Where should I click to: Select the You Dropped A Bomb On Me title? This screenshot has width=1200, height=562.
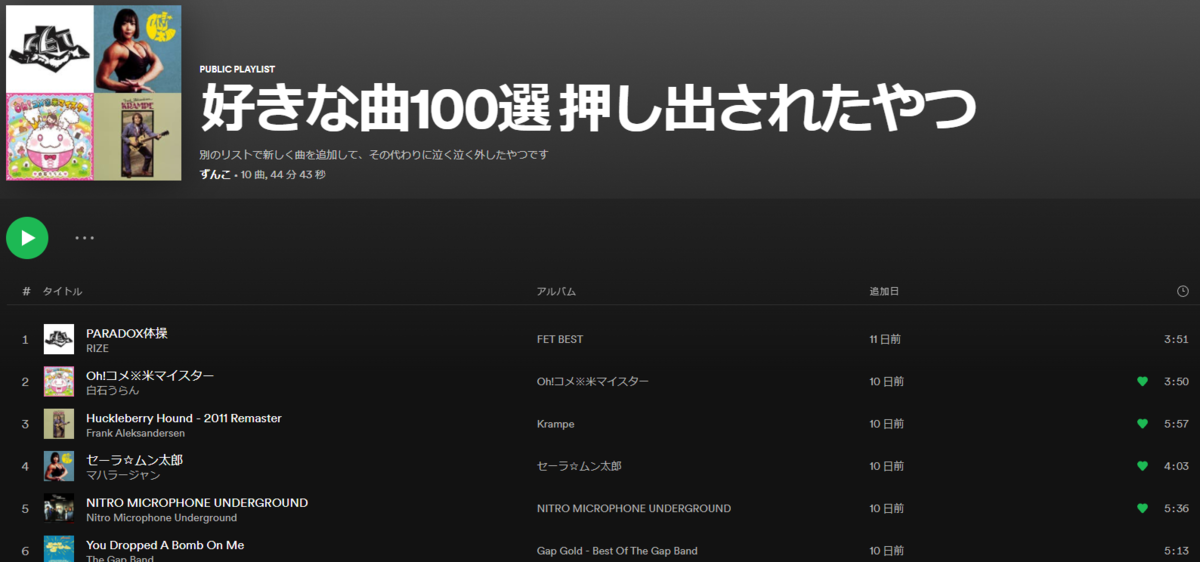[x=165, y=545]
